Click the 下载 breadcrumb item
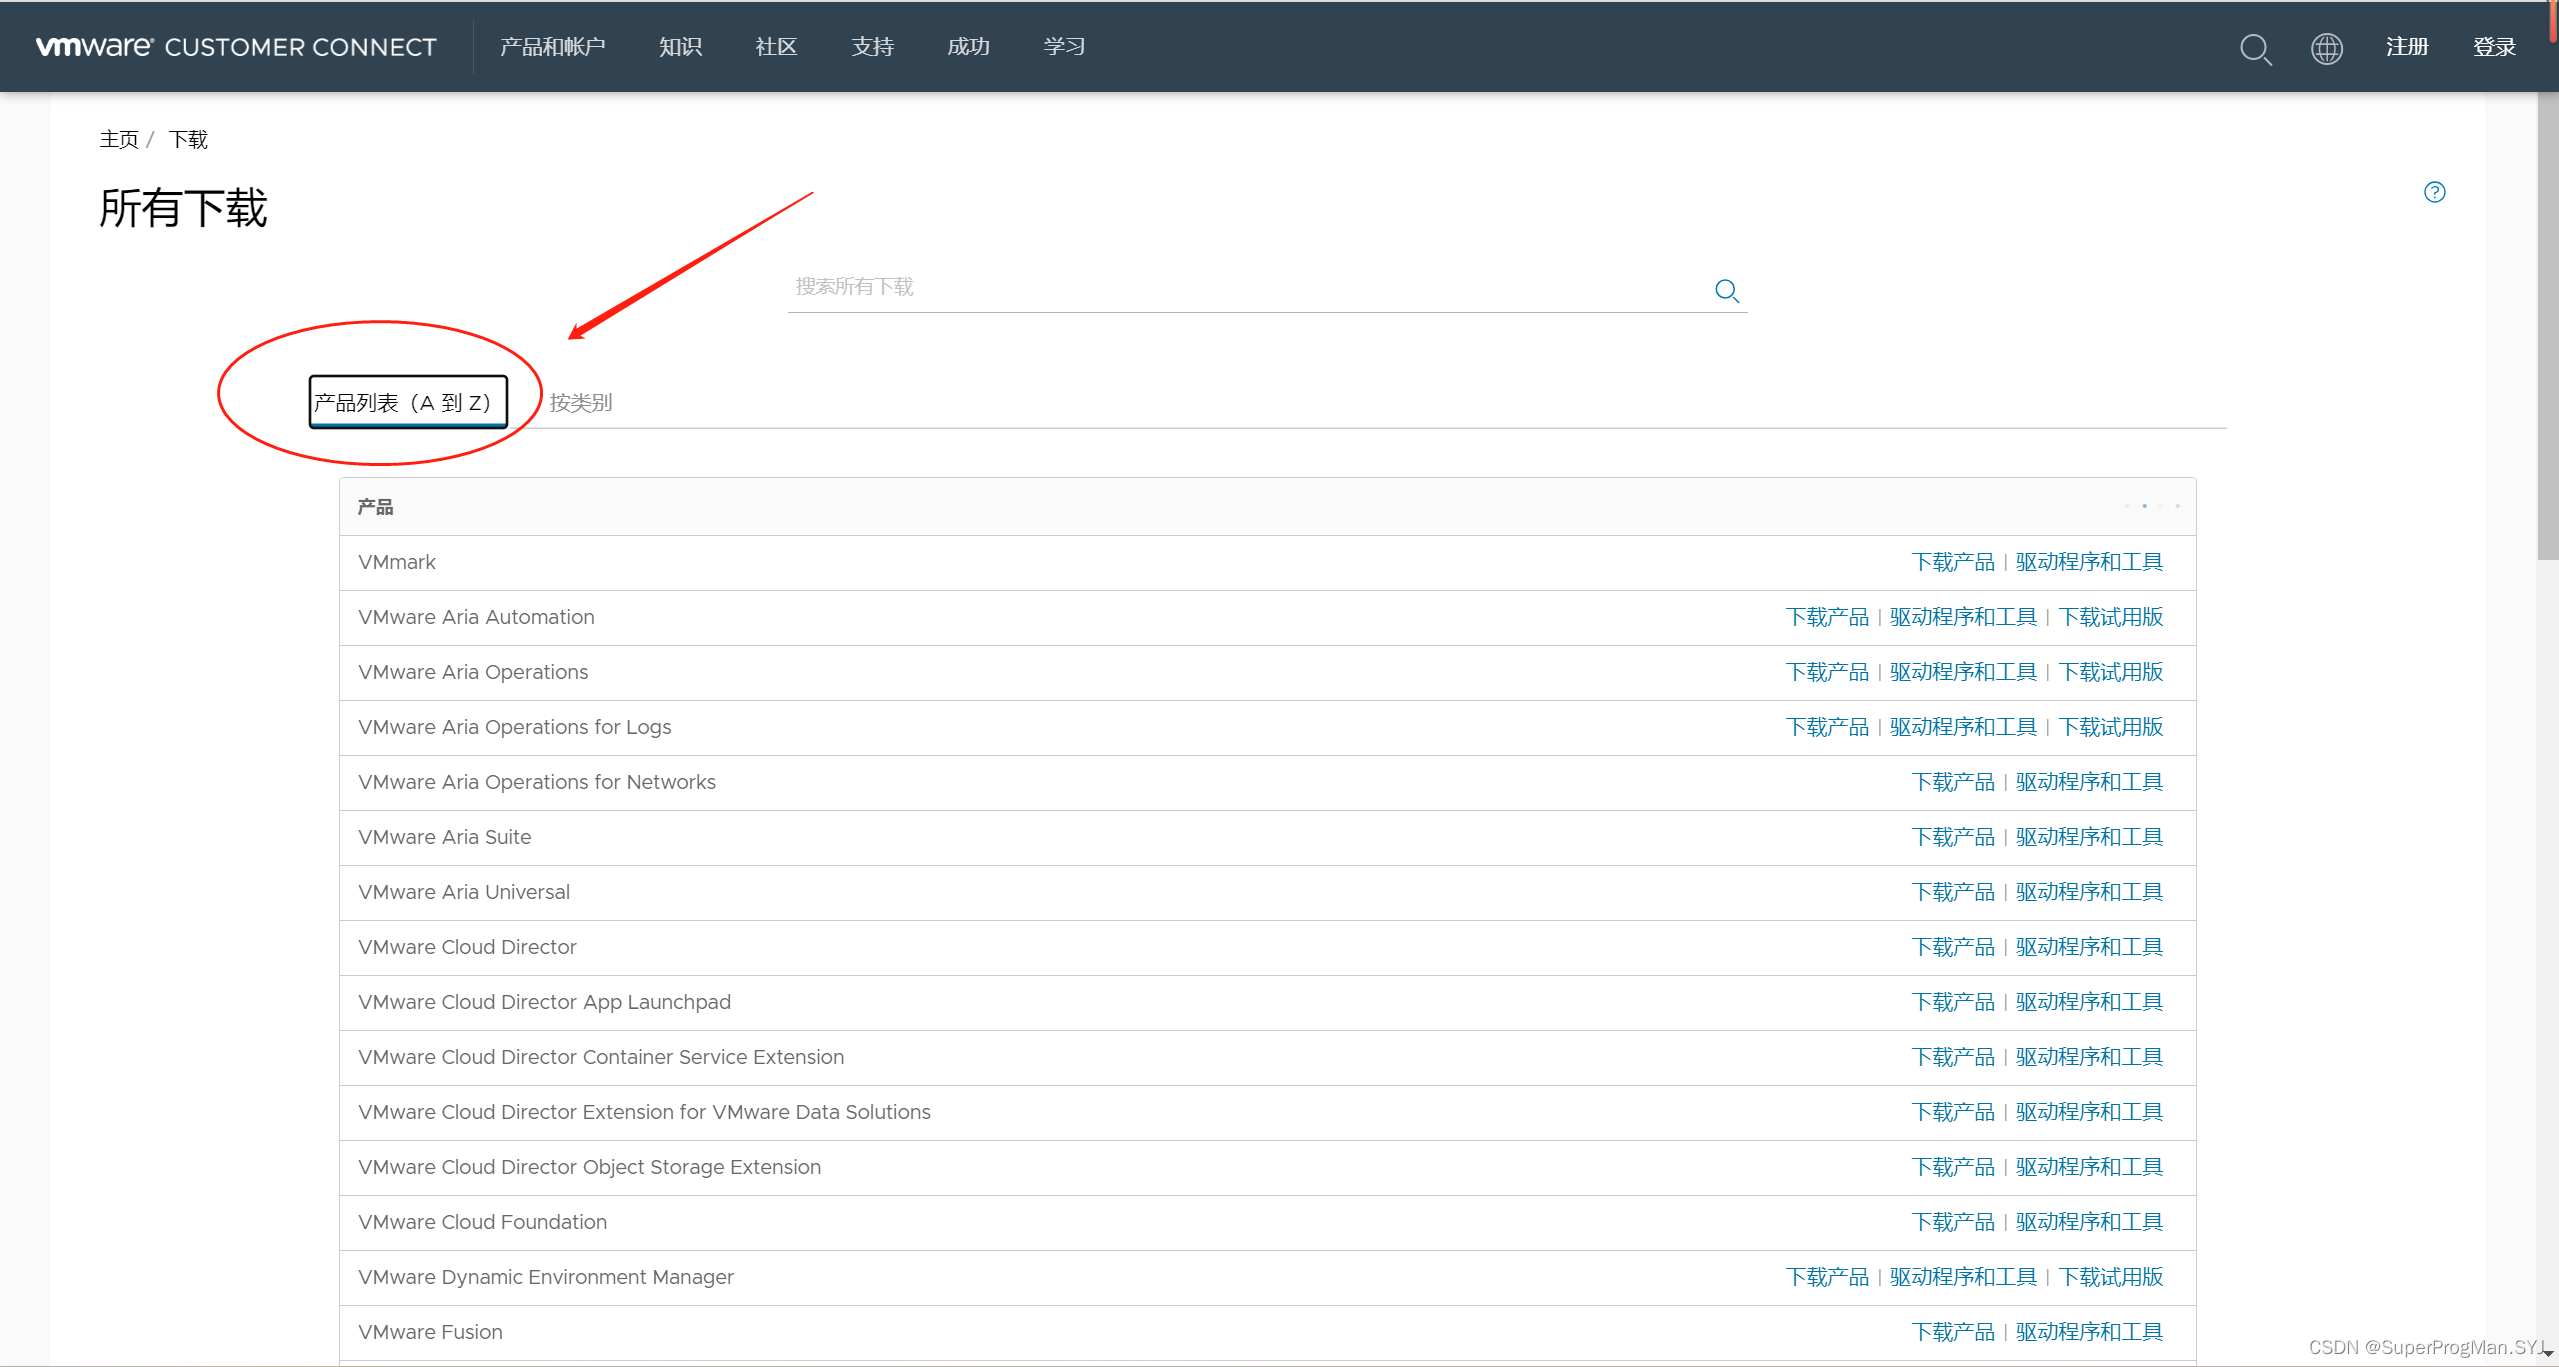2559x1367 pixels. pos(188,139)
